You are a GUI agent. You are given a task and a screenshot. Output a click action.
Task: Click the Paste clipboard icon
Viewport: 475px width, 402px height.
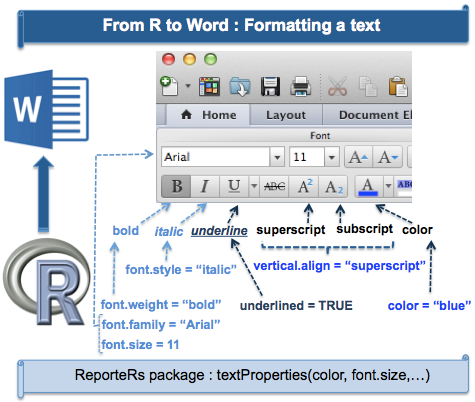(398, 86)
